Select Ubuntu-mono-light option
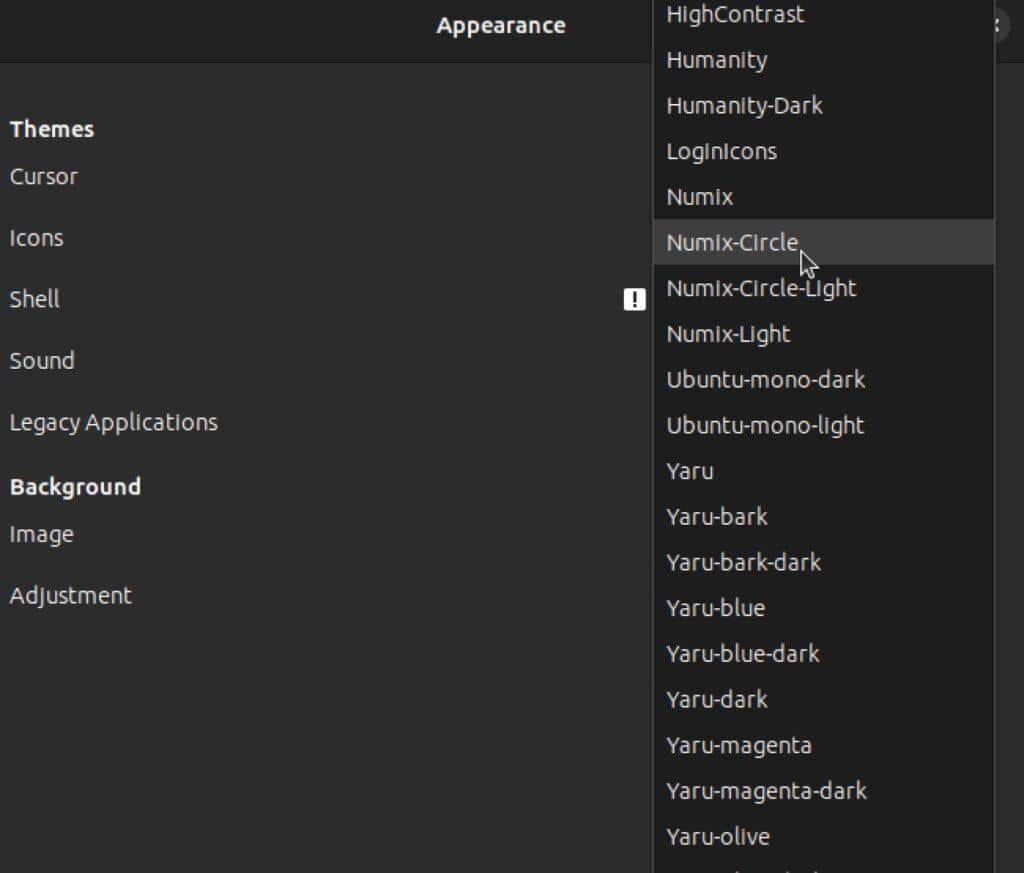 pyautogui.click(x=824, y=425)
